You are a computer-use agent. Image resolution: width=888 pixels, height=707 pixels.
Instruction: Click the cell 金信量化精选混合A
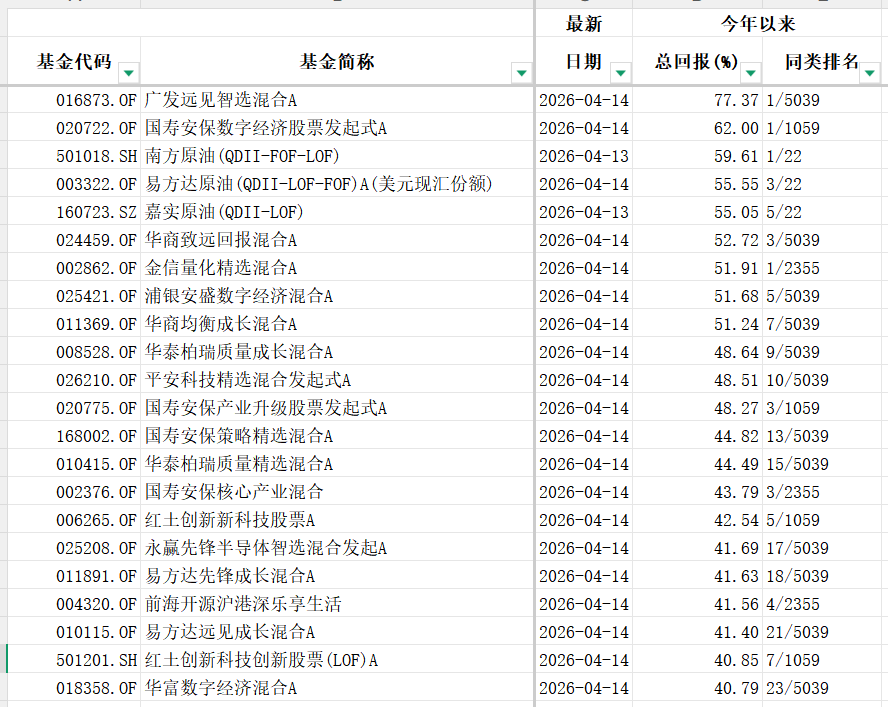click(x=221, y=268)
